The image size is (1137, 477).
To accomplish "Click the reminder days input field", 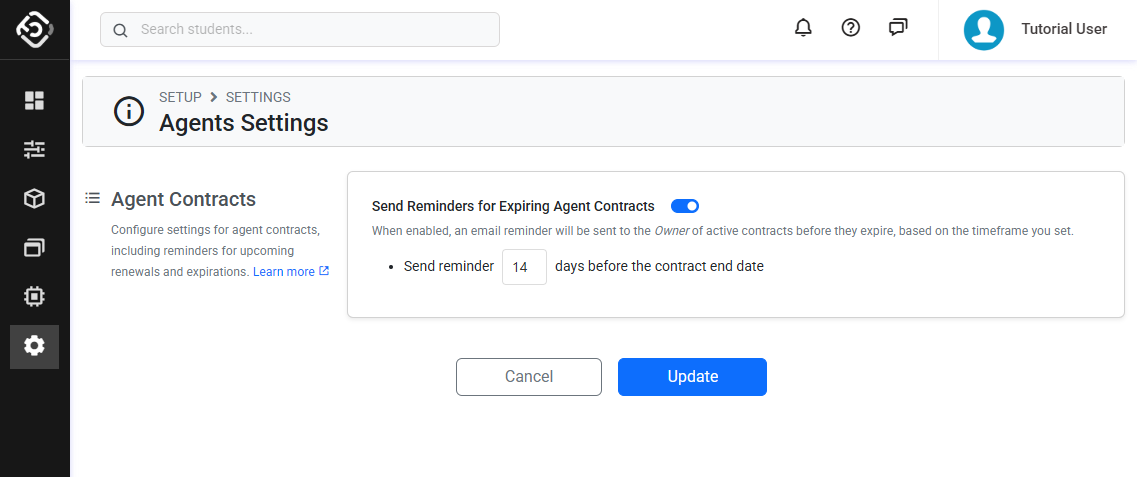I will (x=524, y=267).
